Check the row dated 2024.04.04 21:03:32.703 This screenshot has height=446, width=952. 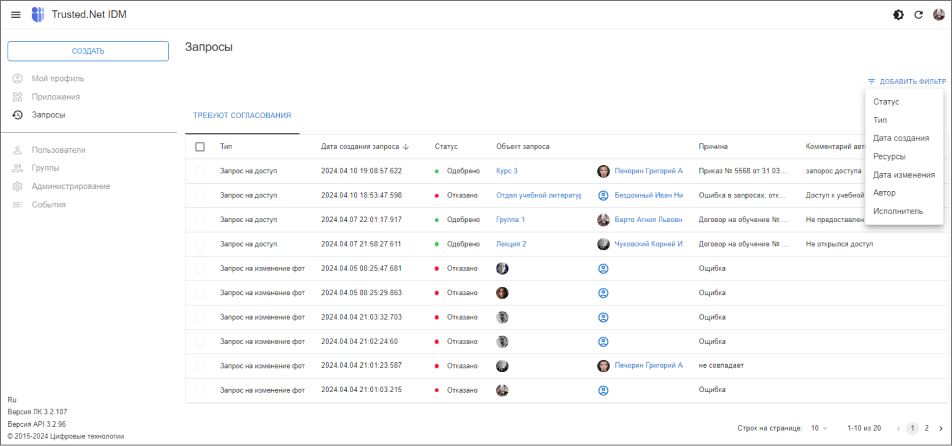coord(200,317)
